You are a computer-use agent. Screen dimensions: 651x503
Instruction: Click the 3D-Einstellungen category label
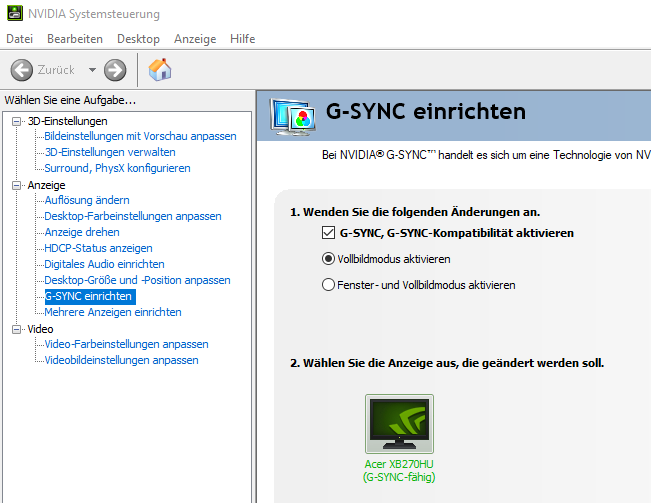tap(68, 121)
